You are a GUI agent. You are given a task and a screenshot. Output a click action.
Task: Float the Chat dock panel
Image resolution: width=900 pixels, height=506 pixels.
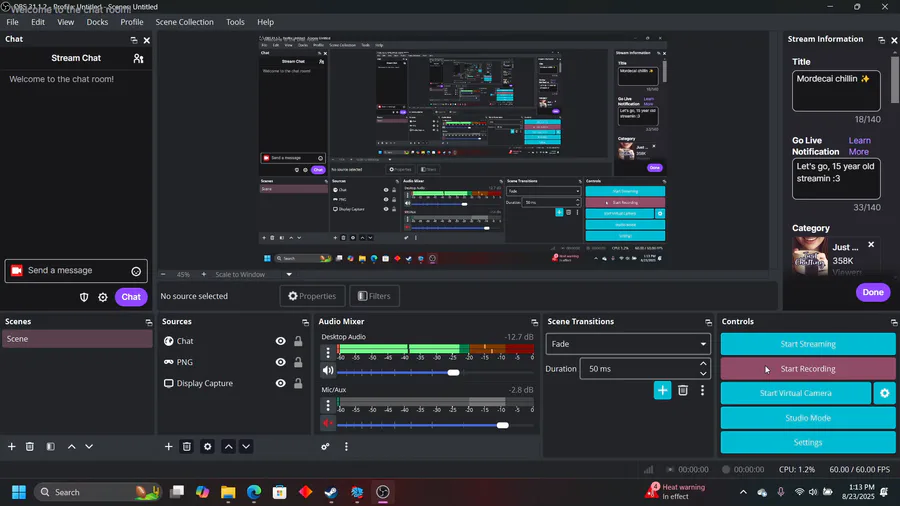(x=134, y=40)
